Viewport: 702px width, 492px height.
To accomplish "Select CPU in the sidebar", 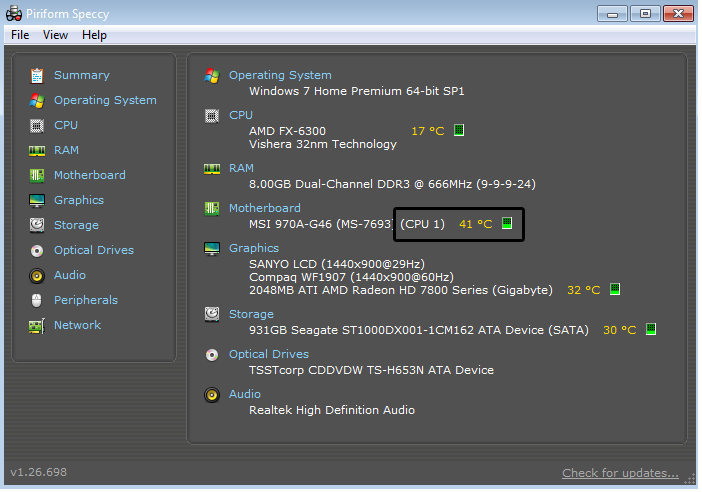I will point(66,125).
